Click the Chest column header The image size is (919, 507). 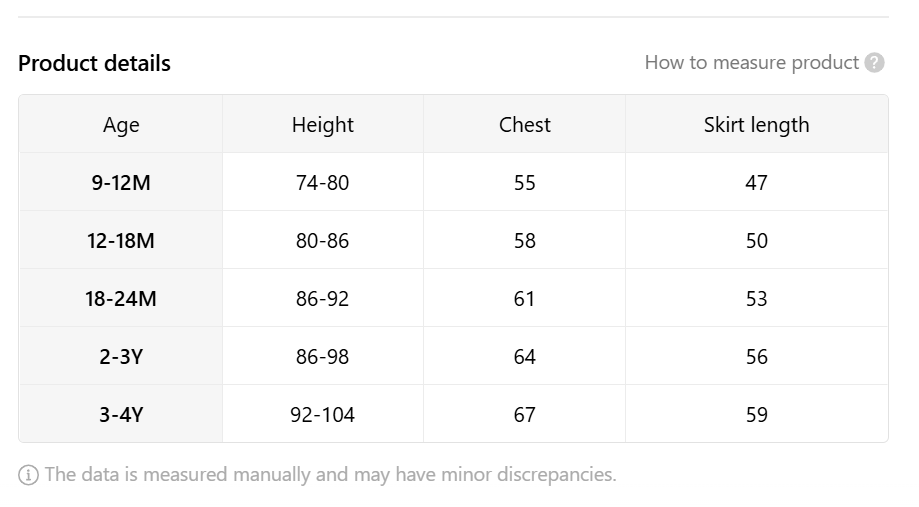pyautogui.click(x=525, y=124)
